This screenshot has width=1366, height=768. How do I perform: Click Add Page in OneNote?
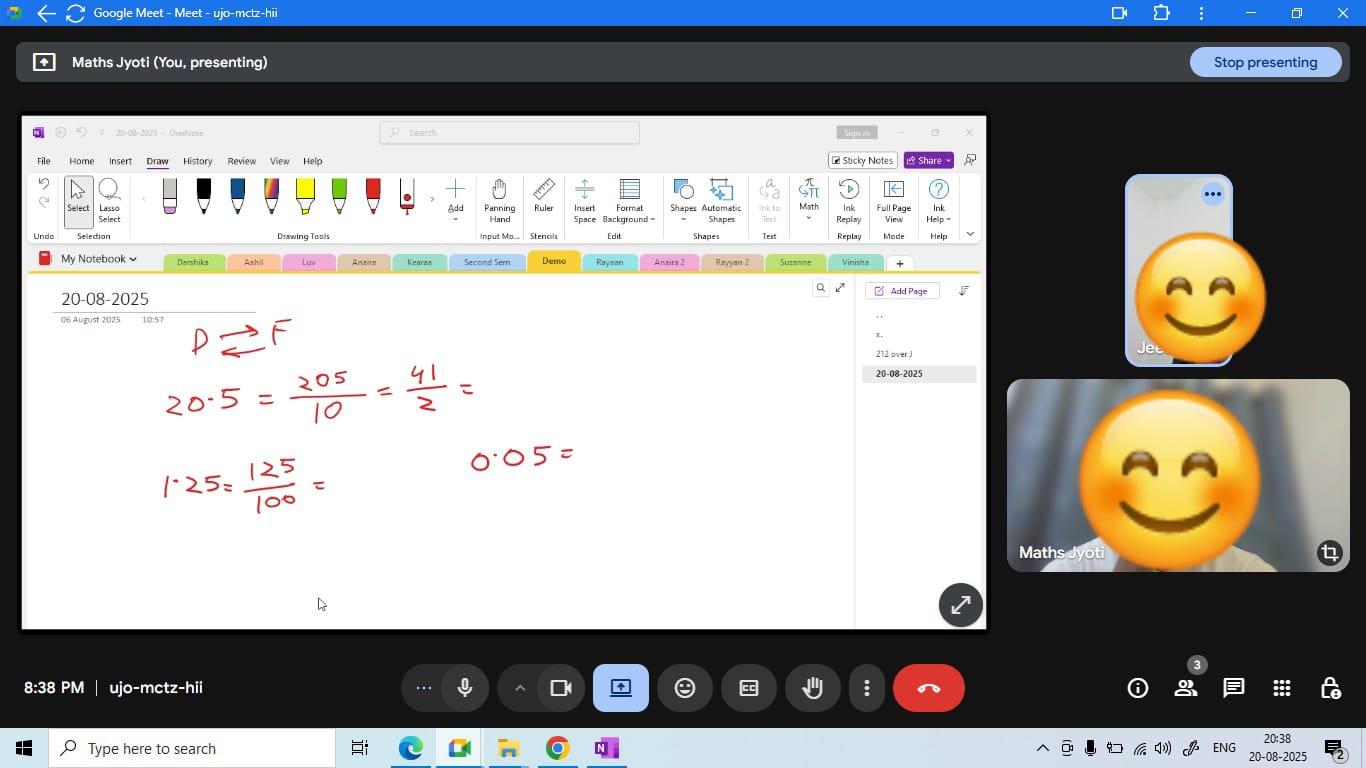900,291
